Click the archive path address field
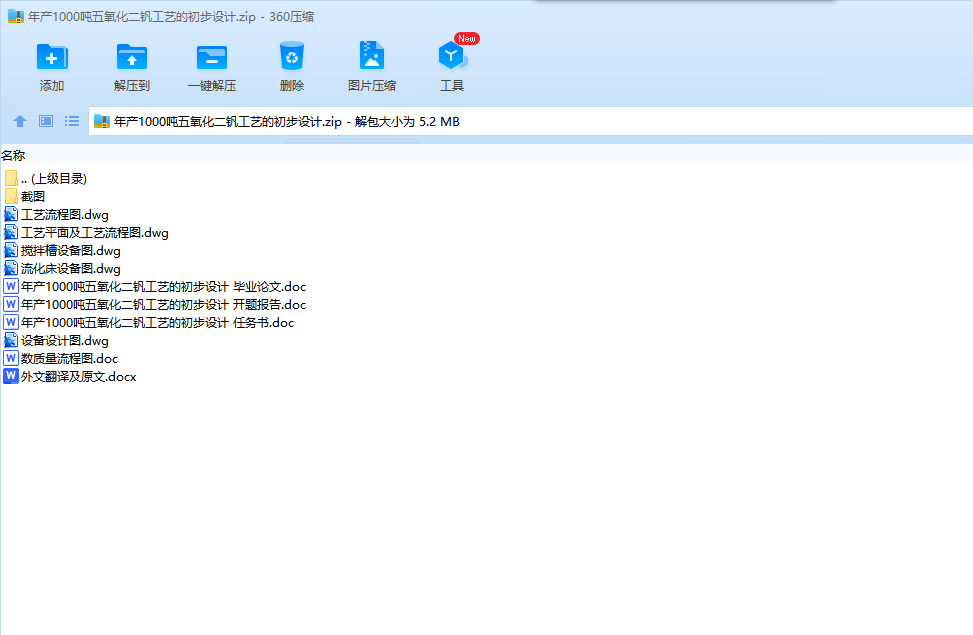 tap(531, 122)
